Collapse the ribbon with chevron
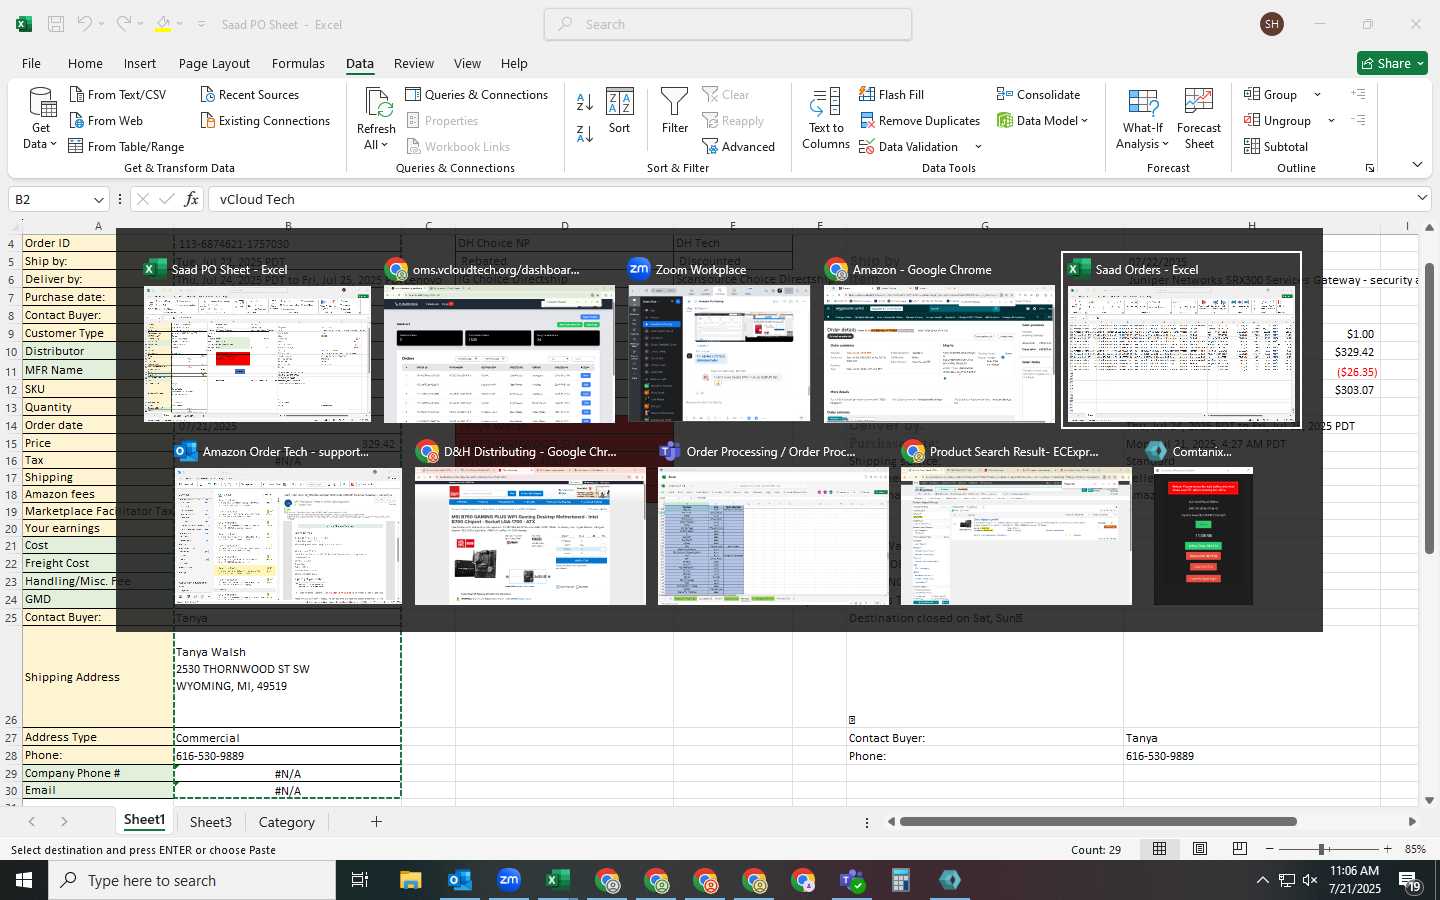 1417,164
